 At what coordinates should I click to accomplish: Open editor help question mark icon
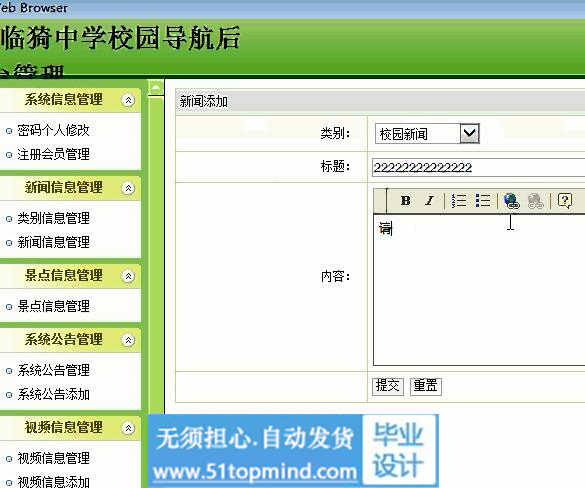564,201
